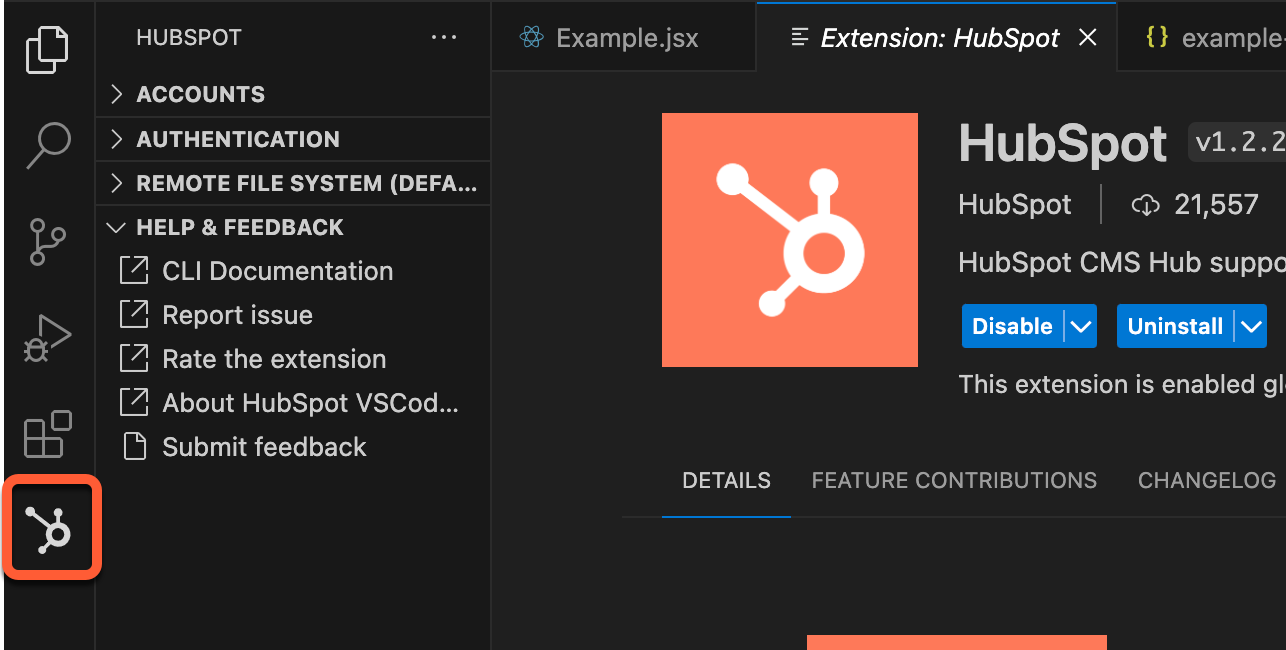Open the Source Control view
Image resolution: width=1286 pixels, height=650 pixels.
[47, 241]
